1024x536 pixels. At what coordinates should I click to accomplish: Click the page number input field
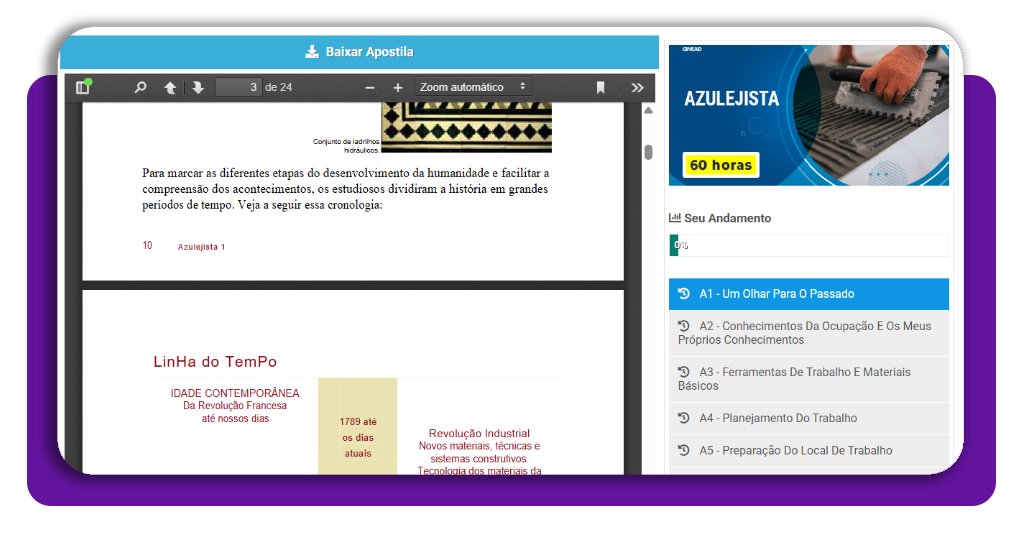point(238,87)
